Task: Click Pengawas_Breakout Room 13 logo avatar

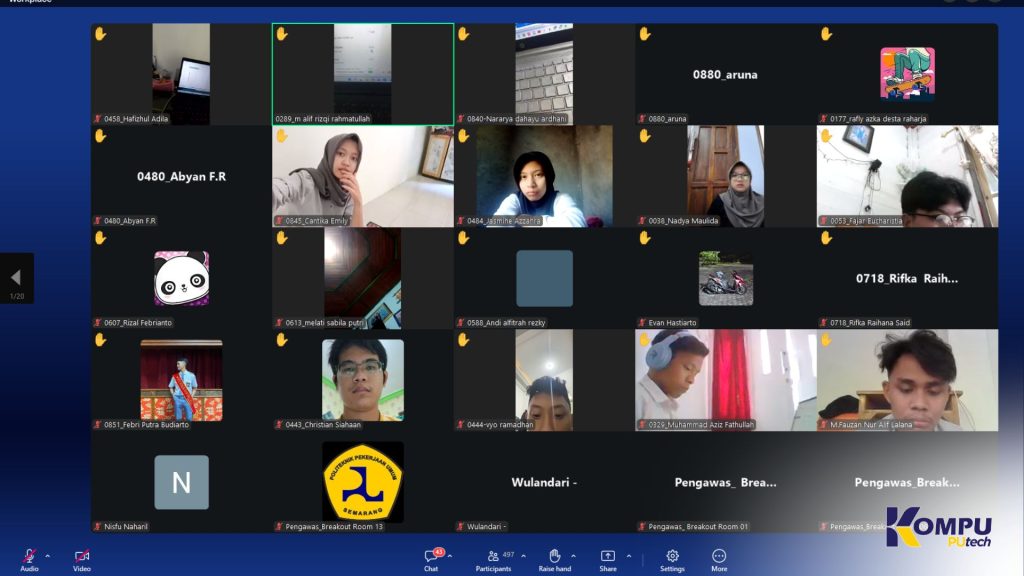Action: pos(363,482)
